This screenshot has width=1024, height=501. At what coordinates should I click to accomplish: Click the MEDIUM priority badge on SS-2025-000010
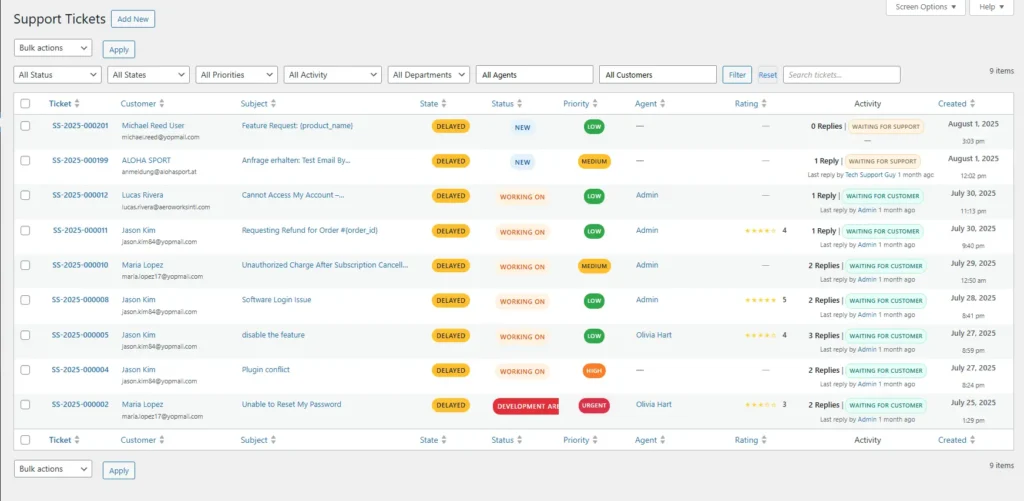(594, 266)
